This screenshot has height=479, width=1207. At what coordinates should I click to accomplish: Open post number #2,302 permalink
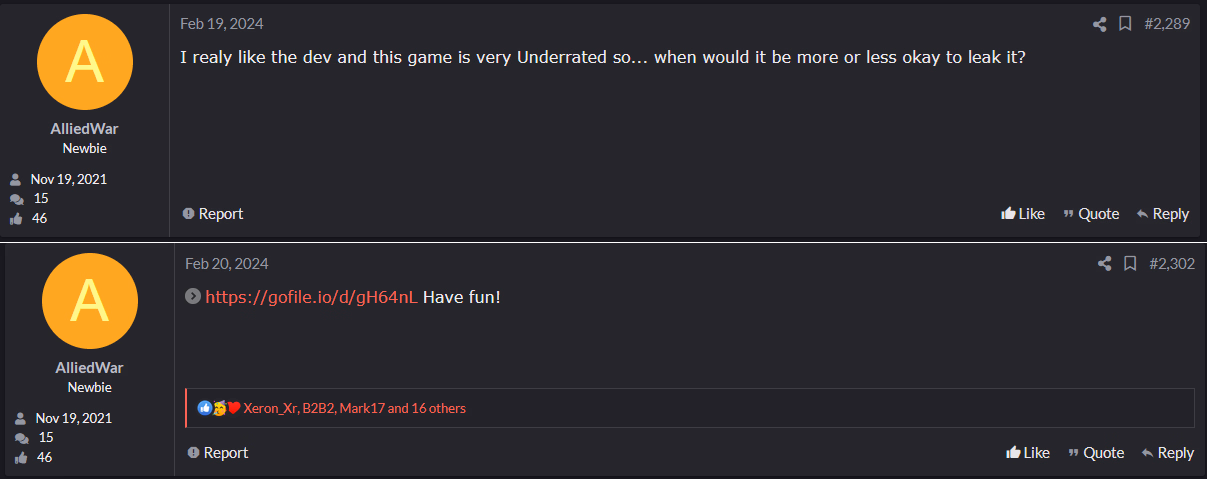[x=1171, y=264]
